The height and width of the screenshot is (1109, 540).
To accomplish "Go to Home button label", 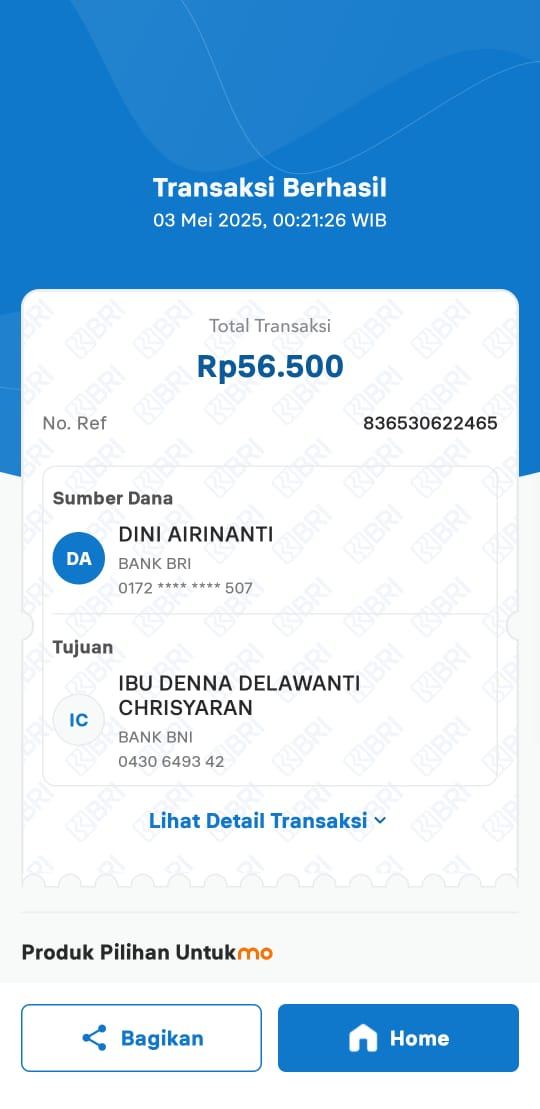I will 420,1038.
